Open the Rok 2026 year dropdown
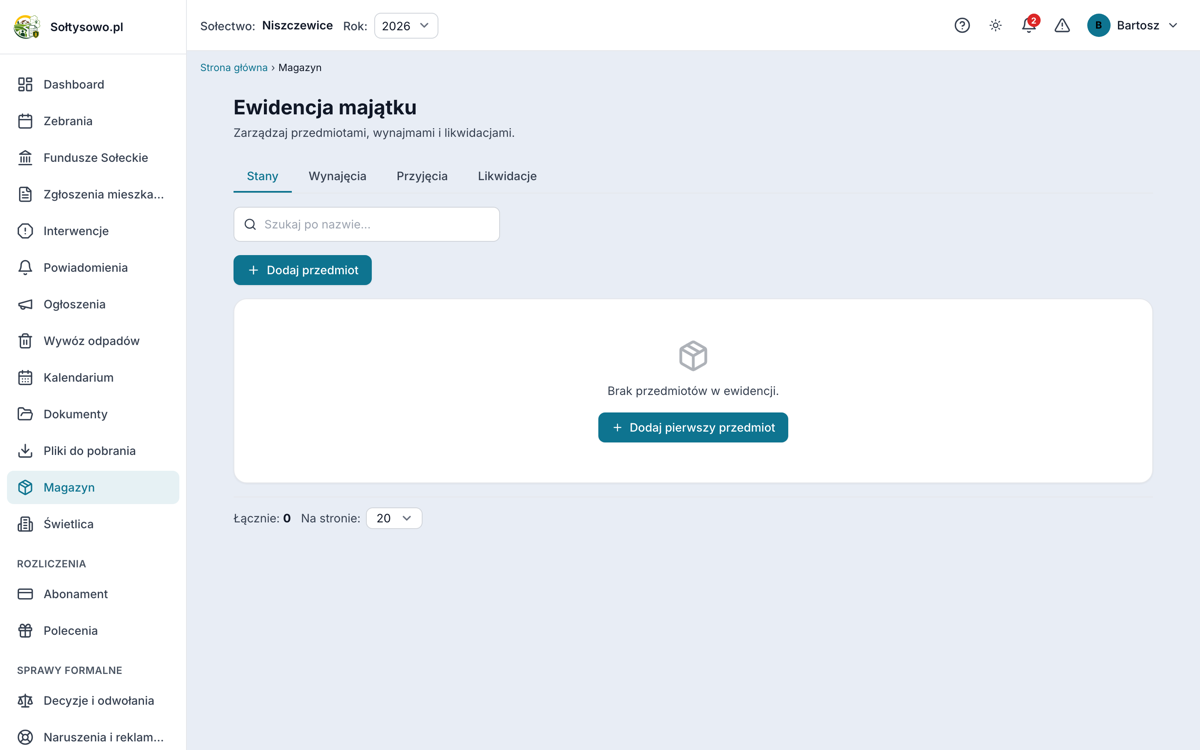The width and height of the screenshot is (1200, 750). click(x=406, y=26)
